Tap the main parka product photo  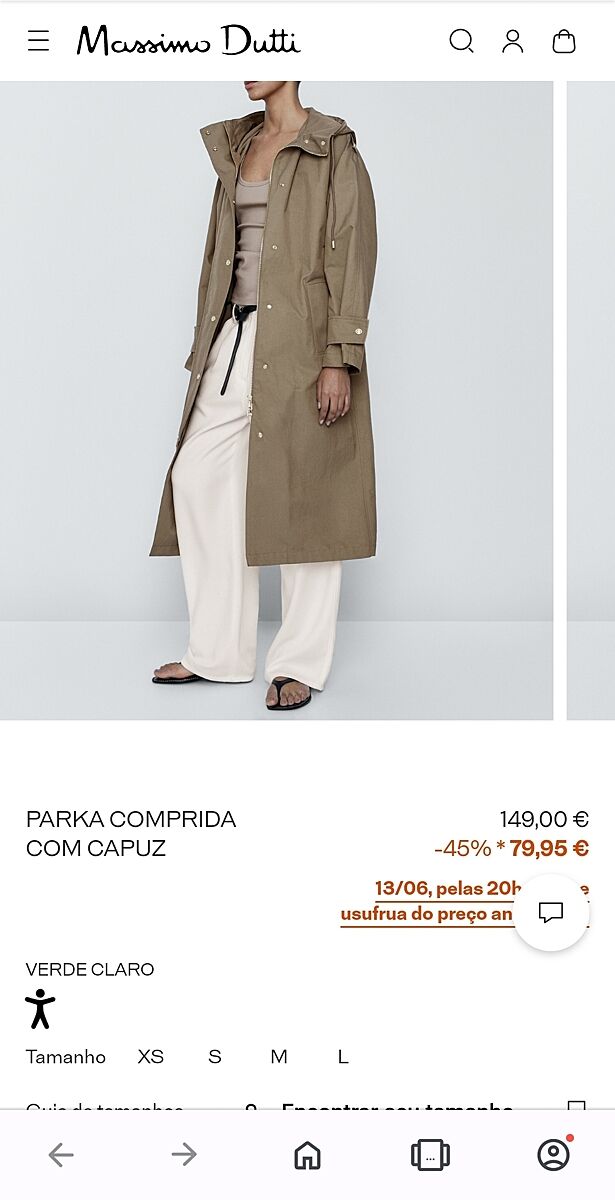pyautogui.click(x=276, y=400)
